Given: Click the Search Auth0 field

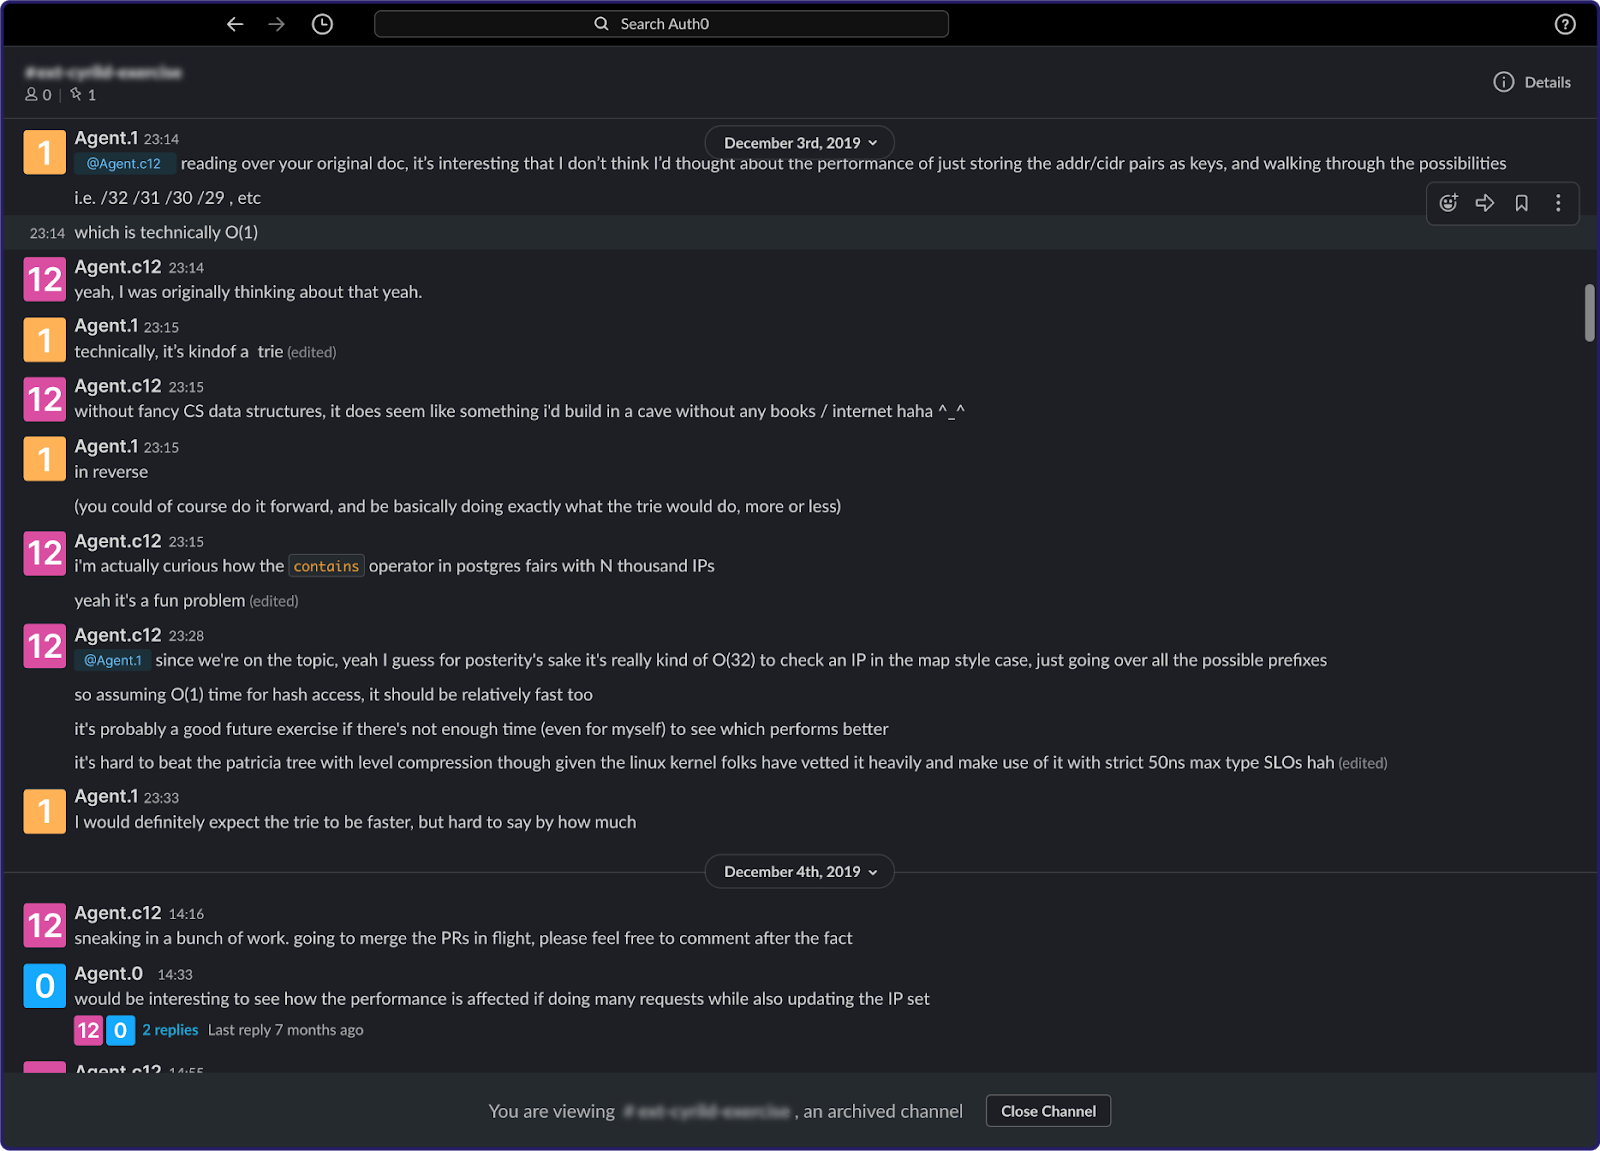Looking at the screenshot, I should [661, 24].
